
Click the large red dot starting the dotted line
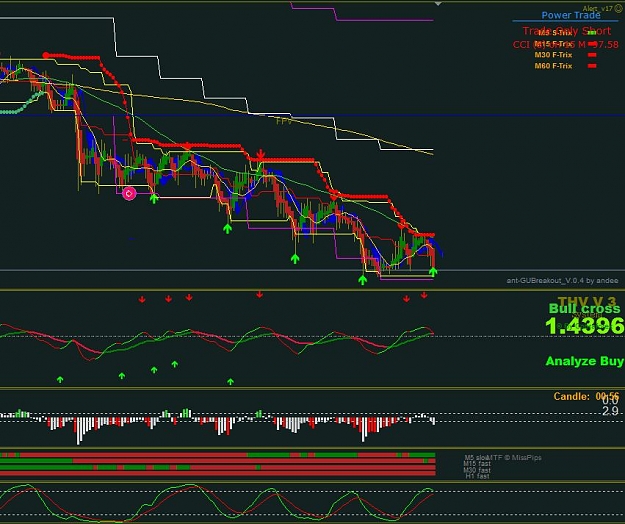point(46,55)
